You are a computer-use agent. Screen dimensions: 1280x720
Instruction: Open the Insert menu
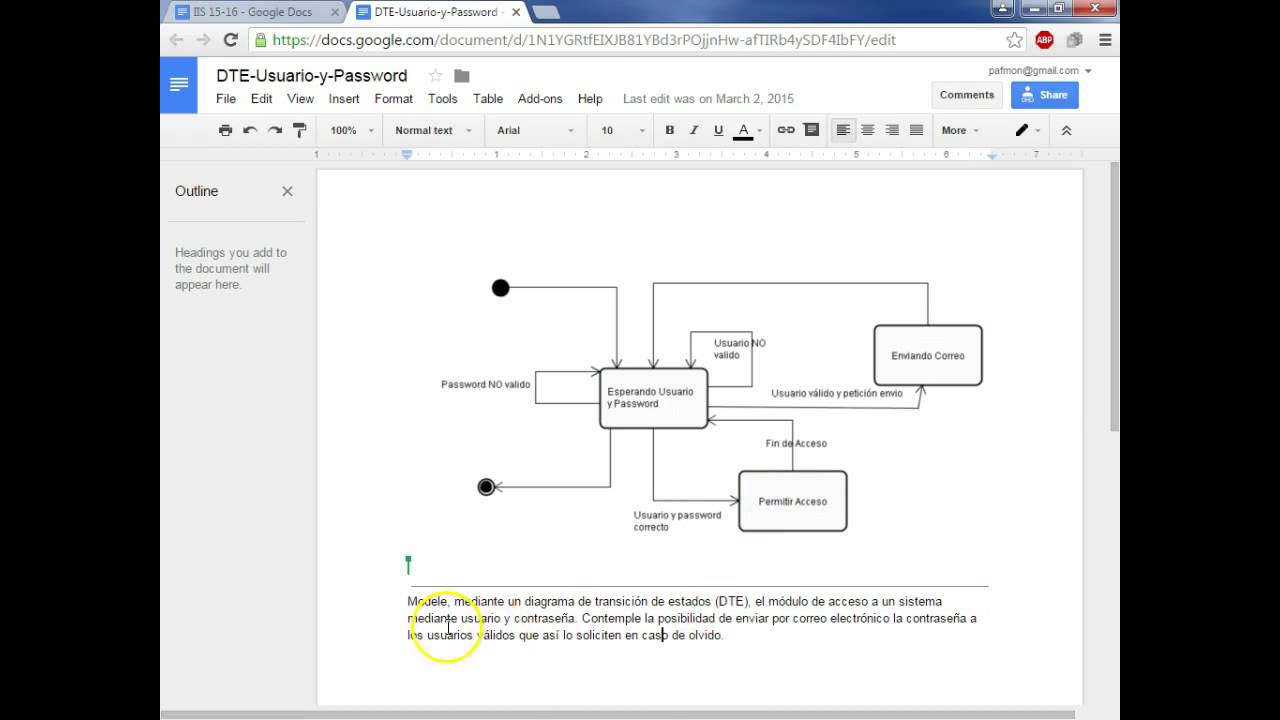[x=344, y=99]
